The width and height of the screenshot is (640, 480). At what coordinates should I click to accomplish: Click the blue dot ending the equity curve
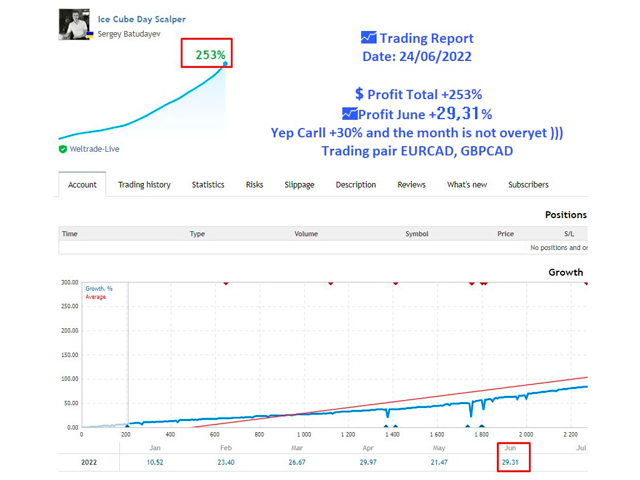click(226, 64)
